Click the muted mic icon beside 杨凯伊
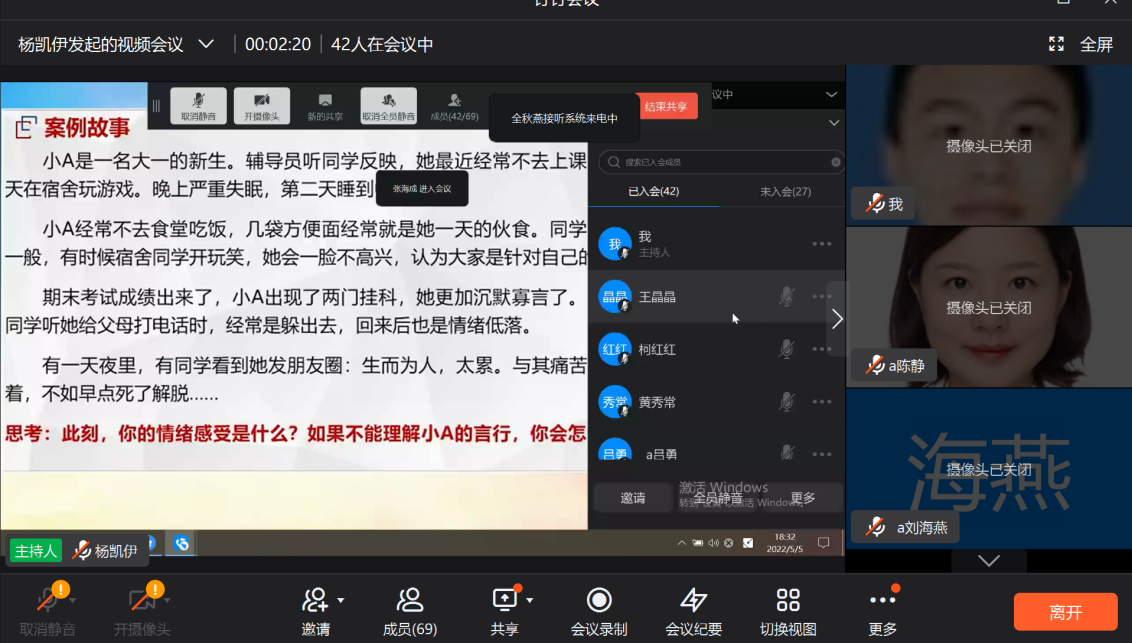This screenshot has width=1132, height=643. pos(82,551)
